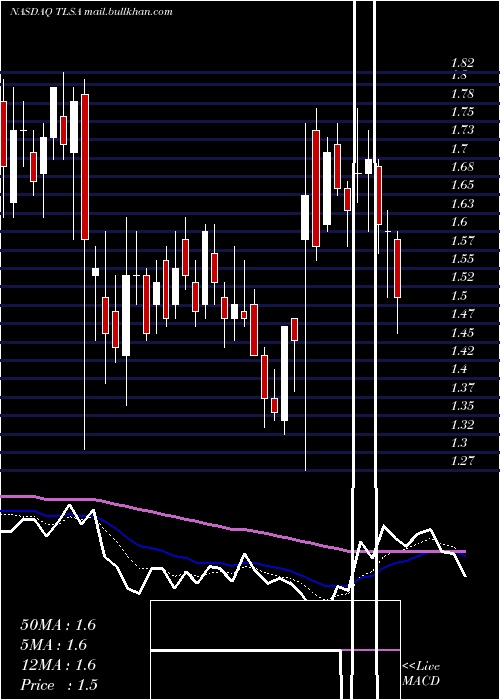Click the 50MA : 1.6 readout
This screenshot has height=700, width=500.
(58, 625)
